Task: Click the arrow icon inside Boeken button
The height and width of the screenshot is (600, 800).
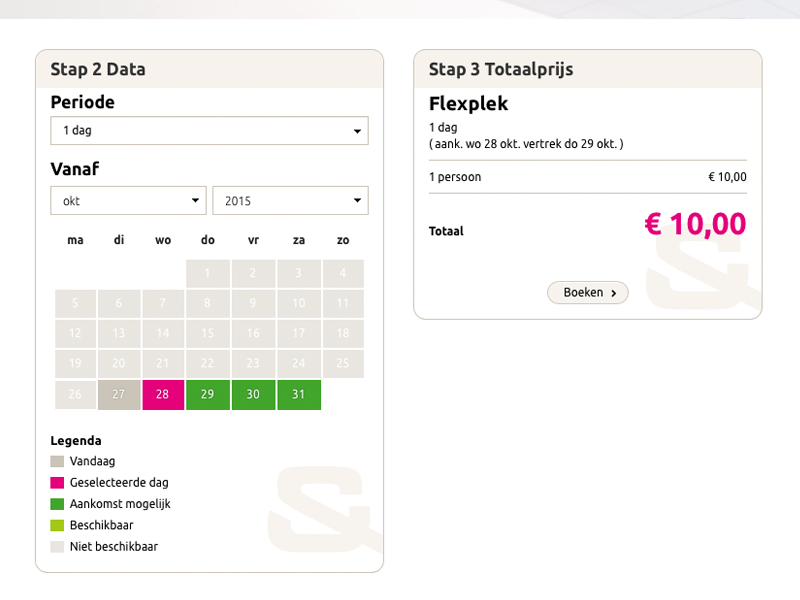Action: pos(614,293)
